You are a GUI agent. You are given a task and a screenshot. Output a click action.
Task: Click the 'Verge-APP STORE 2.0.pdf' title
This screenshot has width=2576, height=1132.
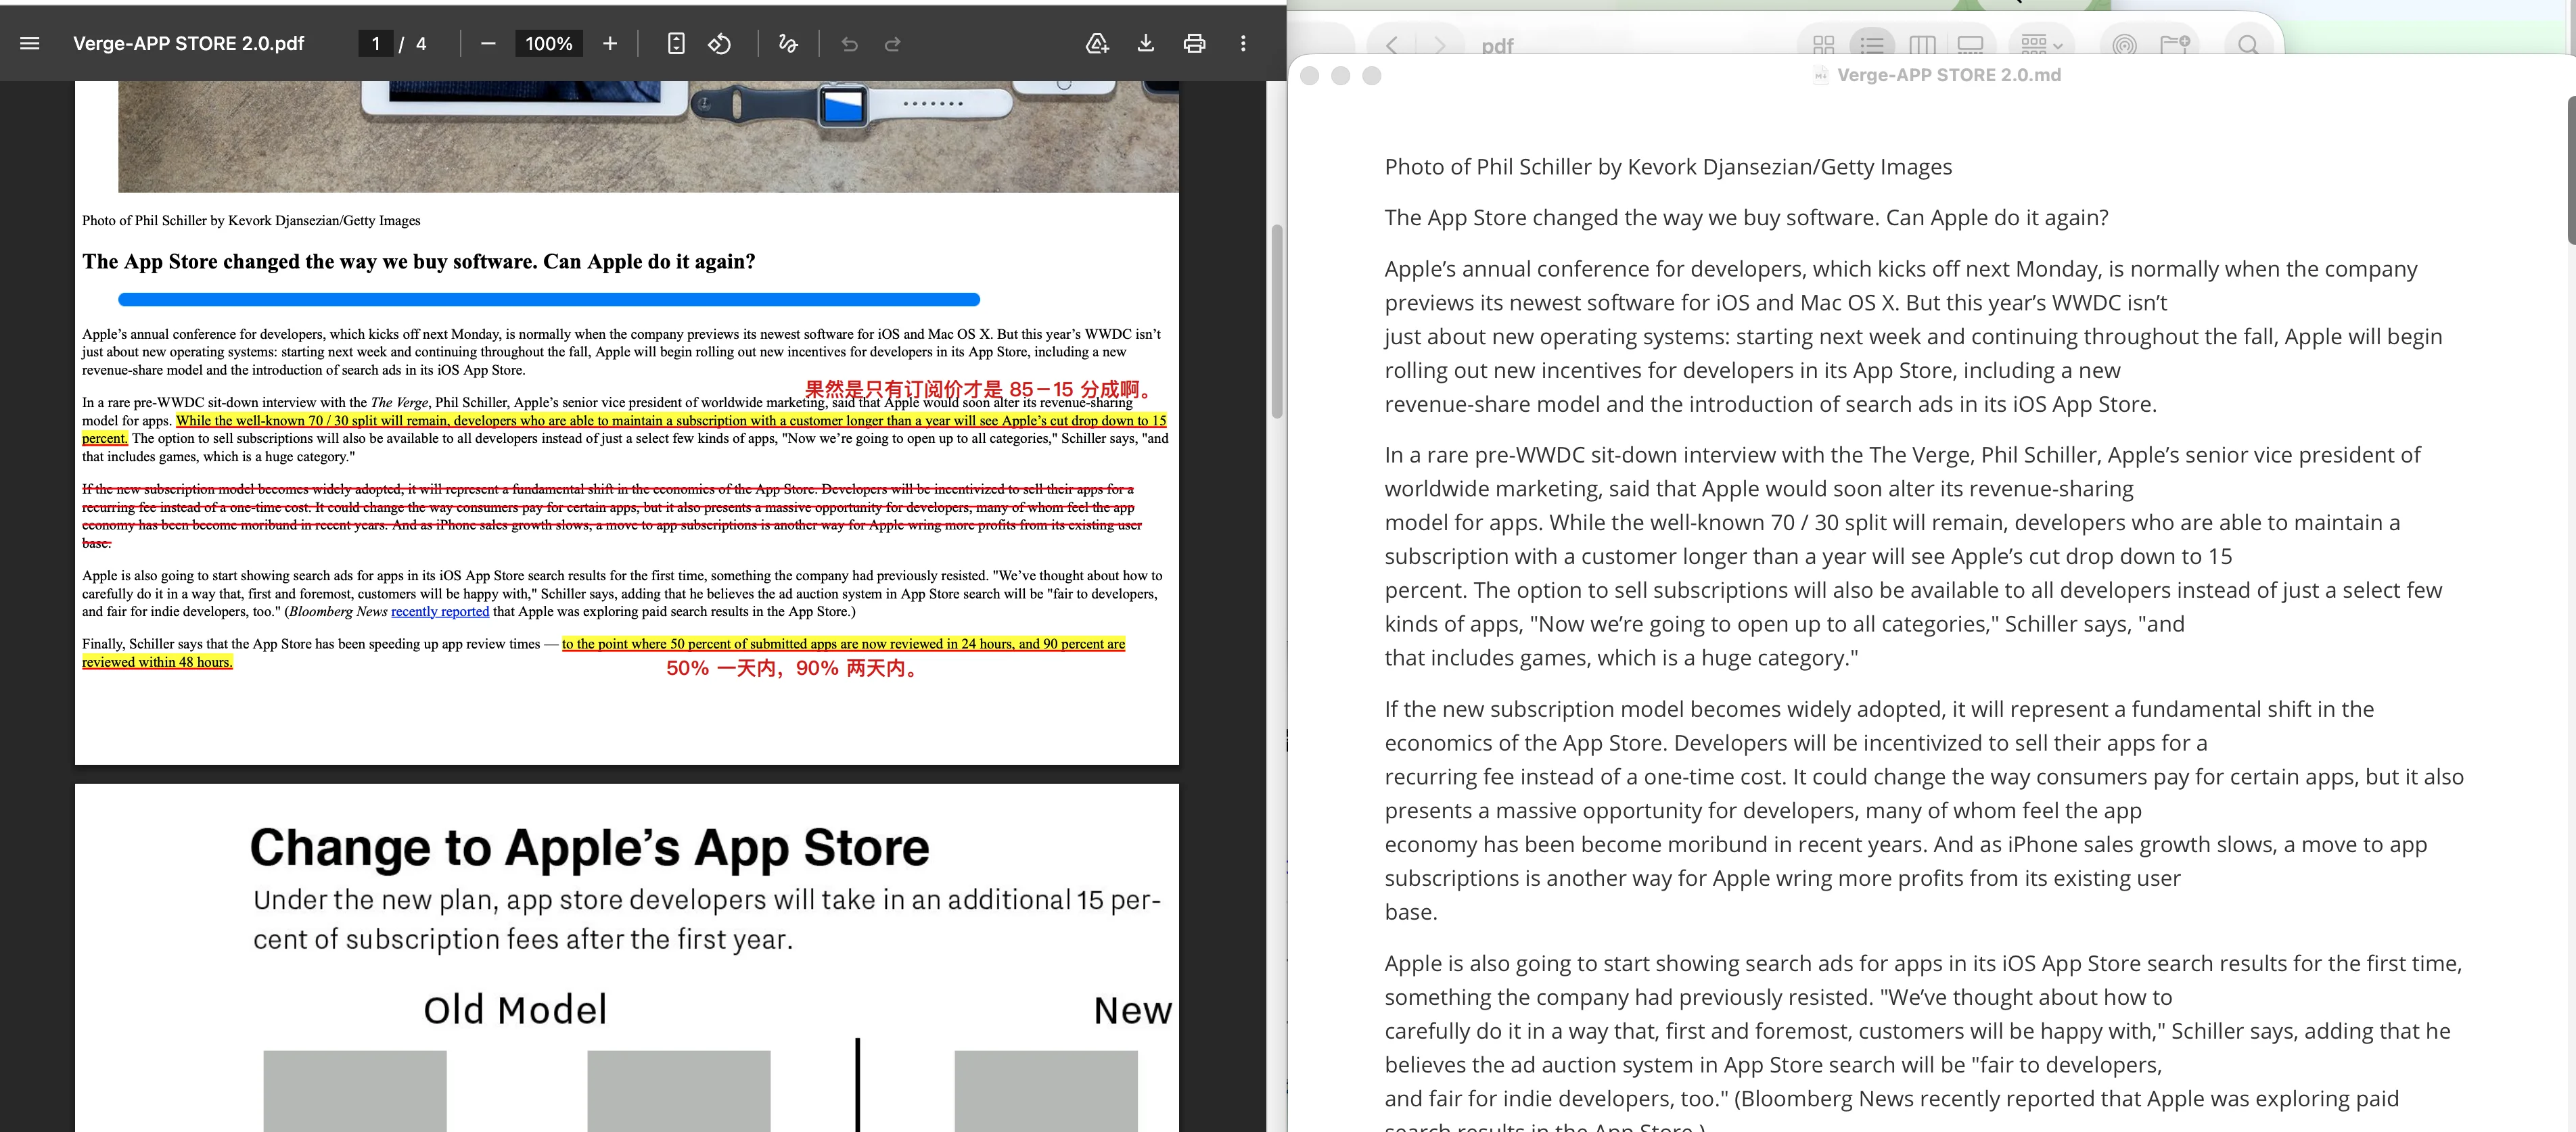189,43
